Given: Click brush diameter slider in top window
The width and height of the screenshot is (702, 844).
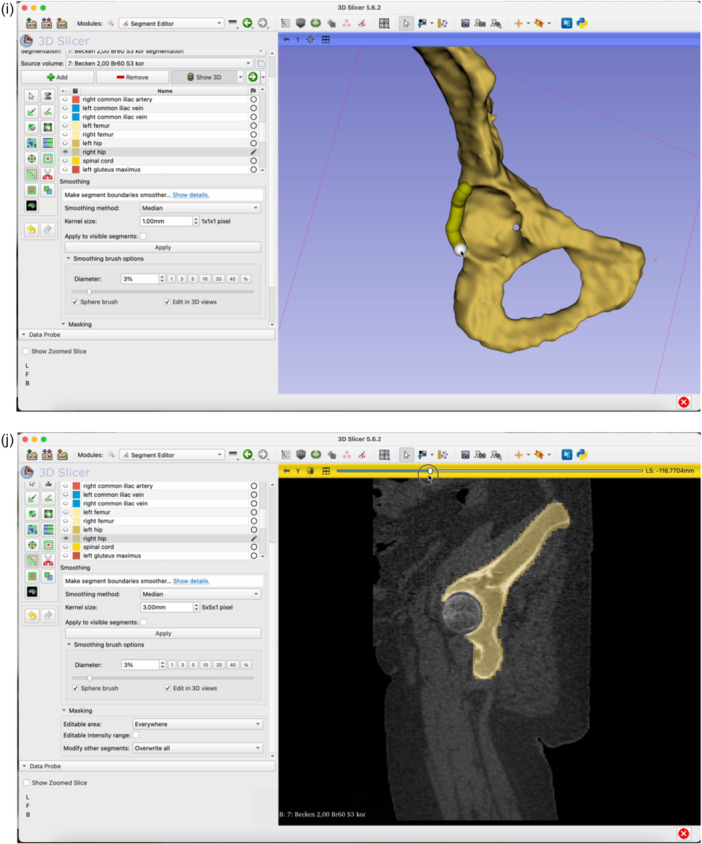Looking at the screenshot, I should 163,292.
